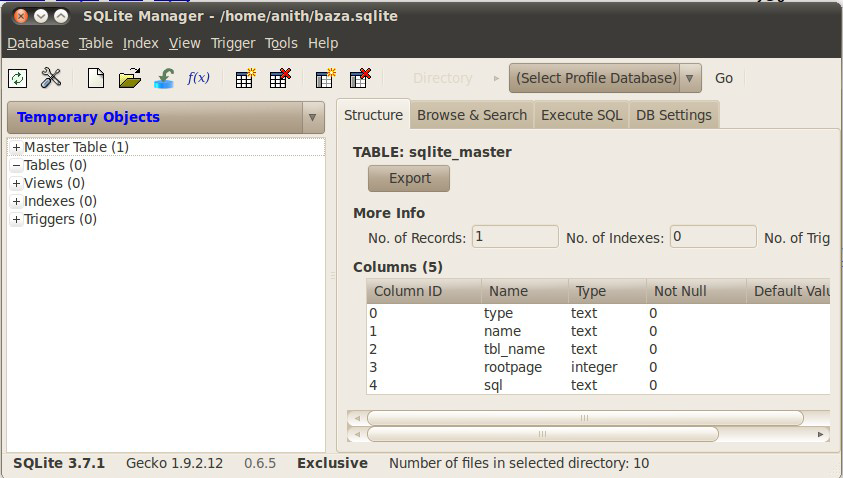This screenshot has height=478, width=843.
Task: Select the 'type' column row
Action: pyautogui.click(x=598, y=313)
